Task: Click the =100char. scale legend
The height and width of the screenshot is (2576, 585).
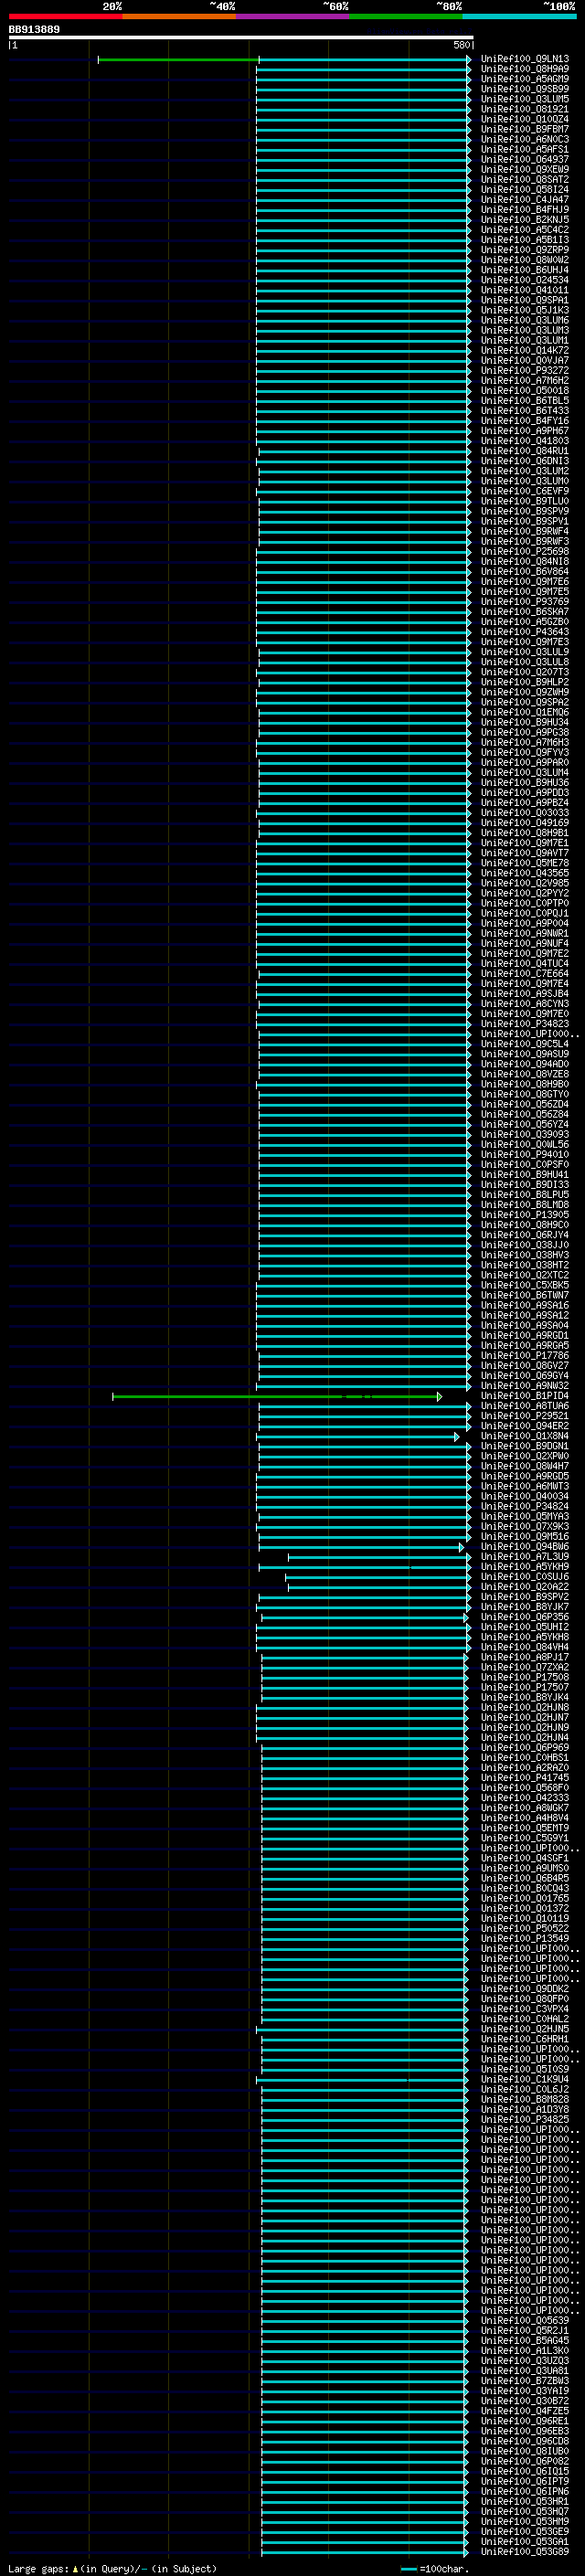Action: point(435,2568)
